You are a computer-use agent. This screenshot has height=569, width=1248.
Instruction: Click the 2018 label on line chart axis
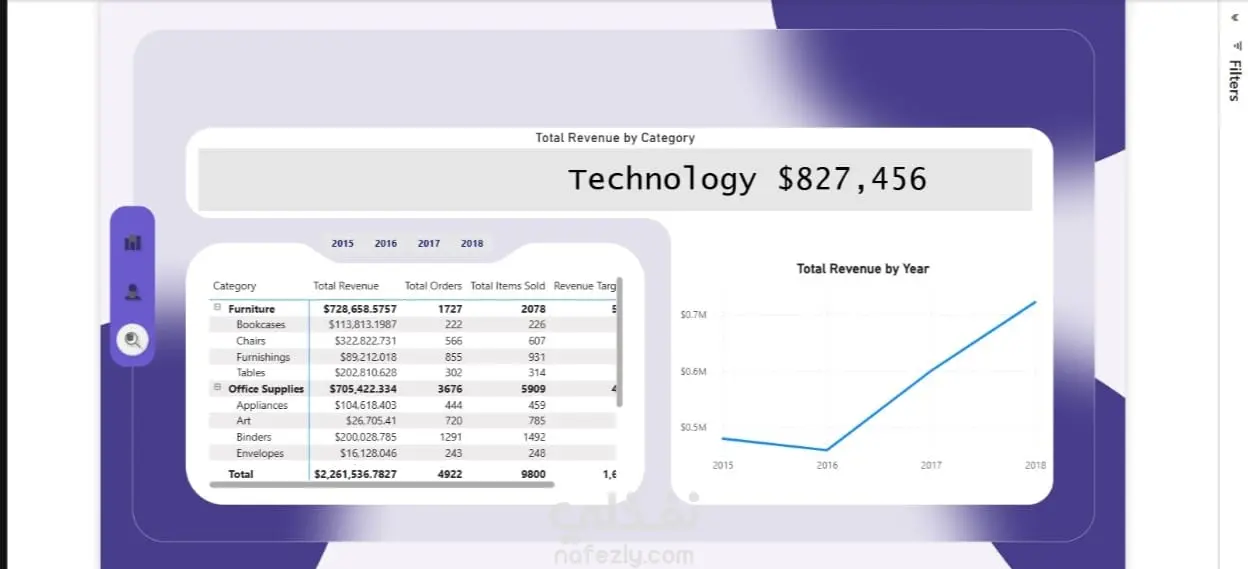(x=1035, y=465)
